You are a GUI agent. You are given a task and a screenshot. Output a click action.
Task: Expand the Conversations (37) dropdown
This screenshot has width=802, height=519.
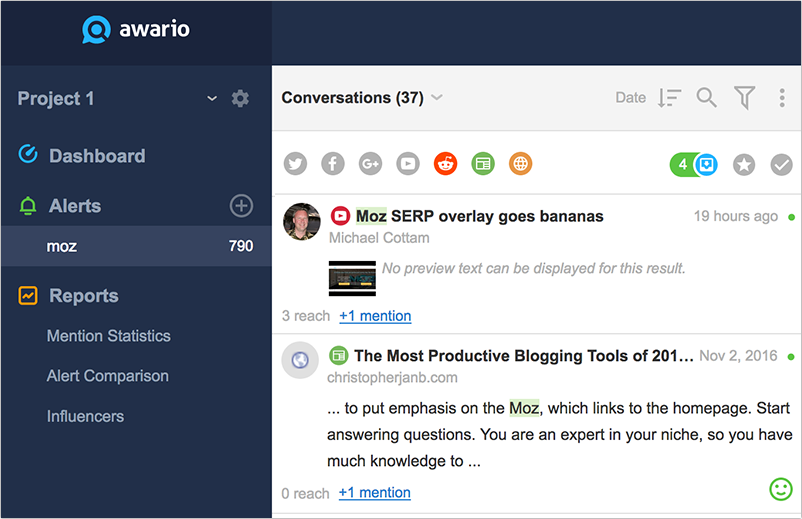(437, 98)
